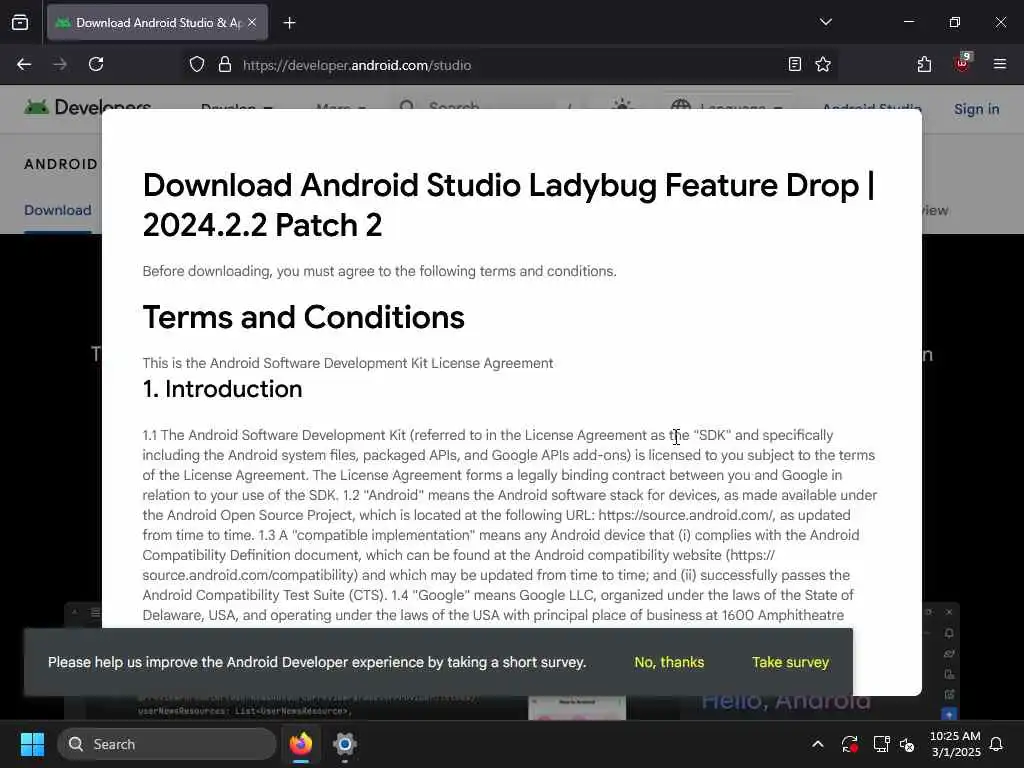Click the address bar URL field
The height and width of the screenshot is (768, 1024).
click(x=509, y=65)
